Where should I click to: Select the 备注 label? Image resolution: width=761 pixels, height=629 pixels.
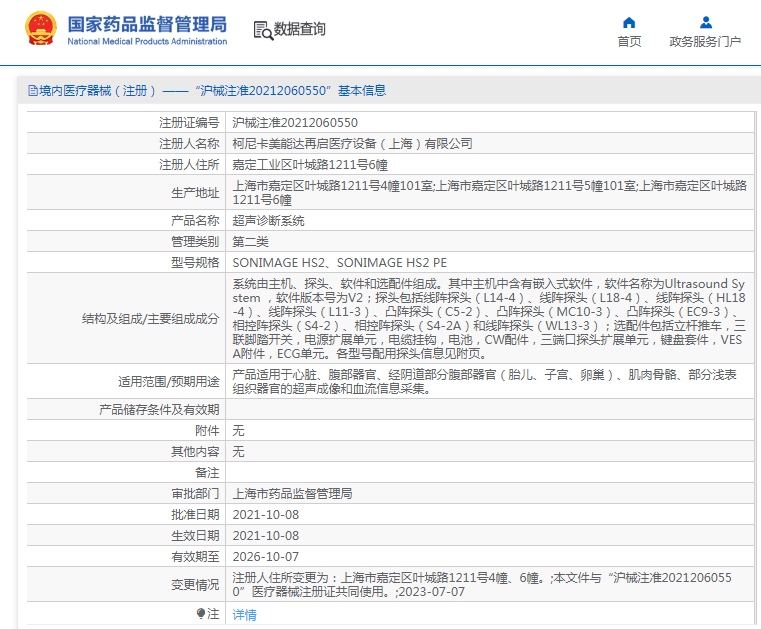coord(207,473)
